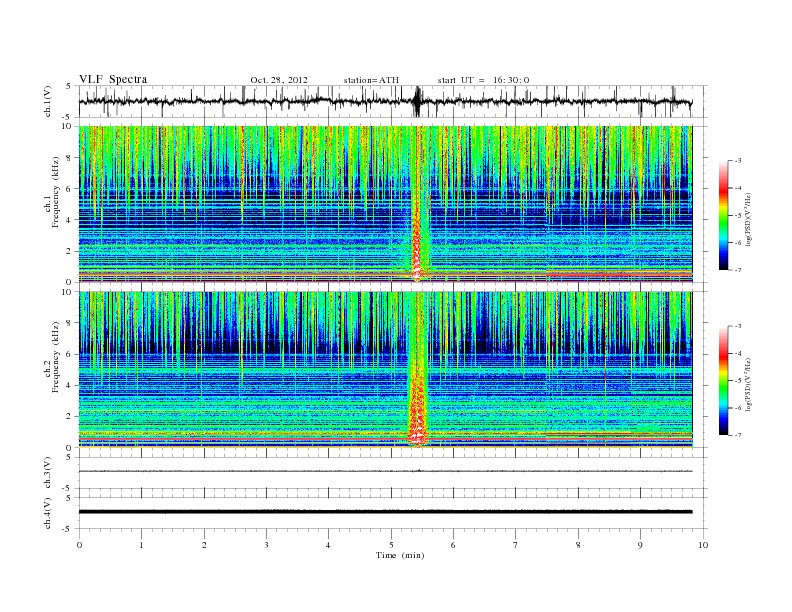Click time-axis tick label "9"
Viewport: 792px width, 612px height.
[640, 545]
